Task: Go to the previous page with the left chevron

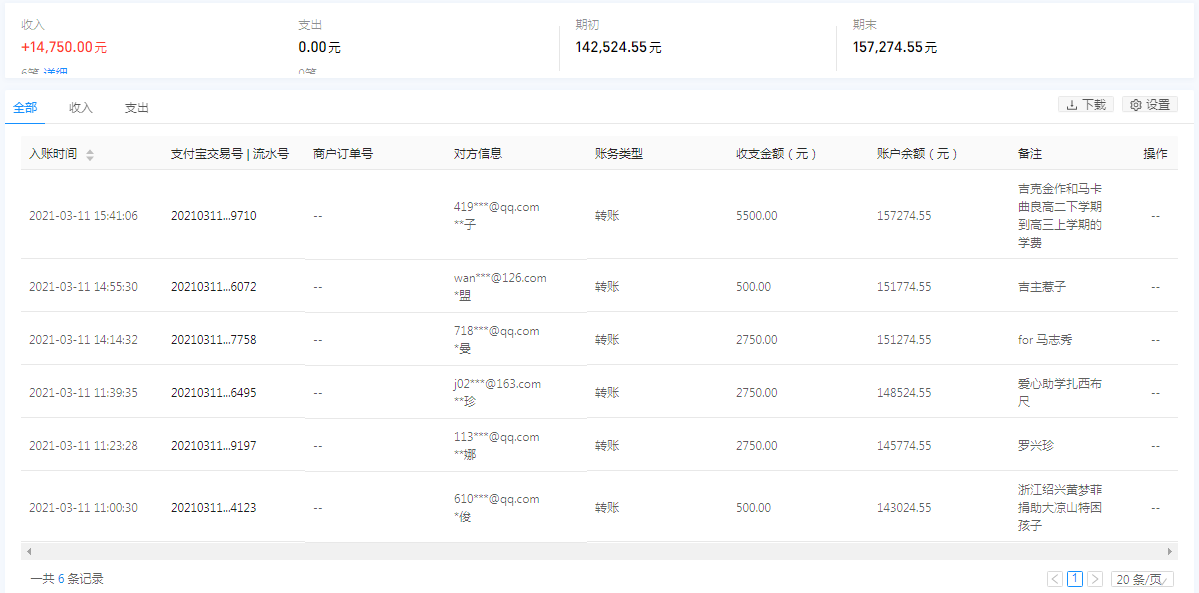Action: [x=1054, y=579]
